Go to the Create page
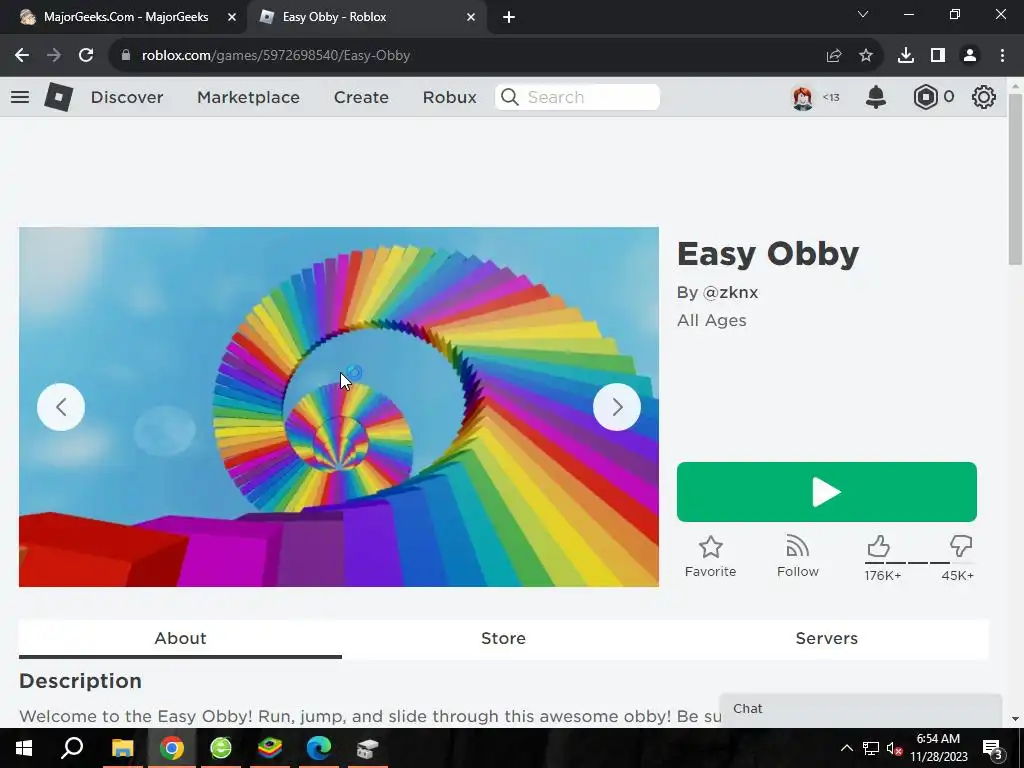Image resolution: width=1024 pixels, height=768 pixels. pos(361,97)
